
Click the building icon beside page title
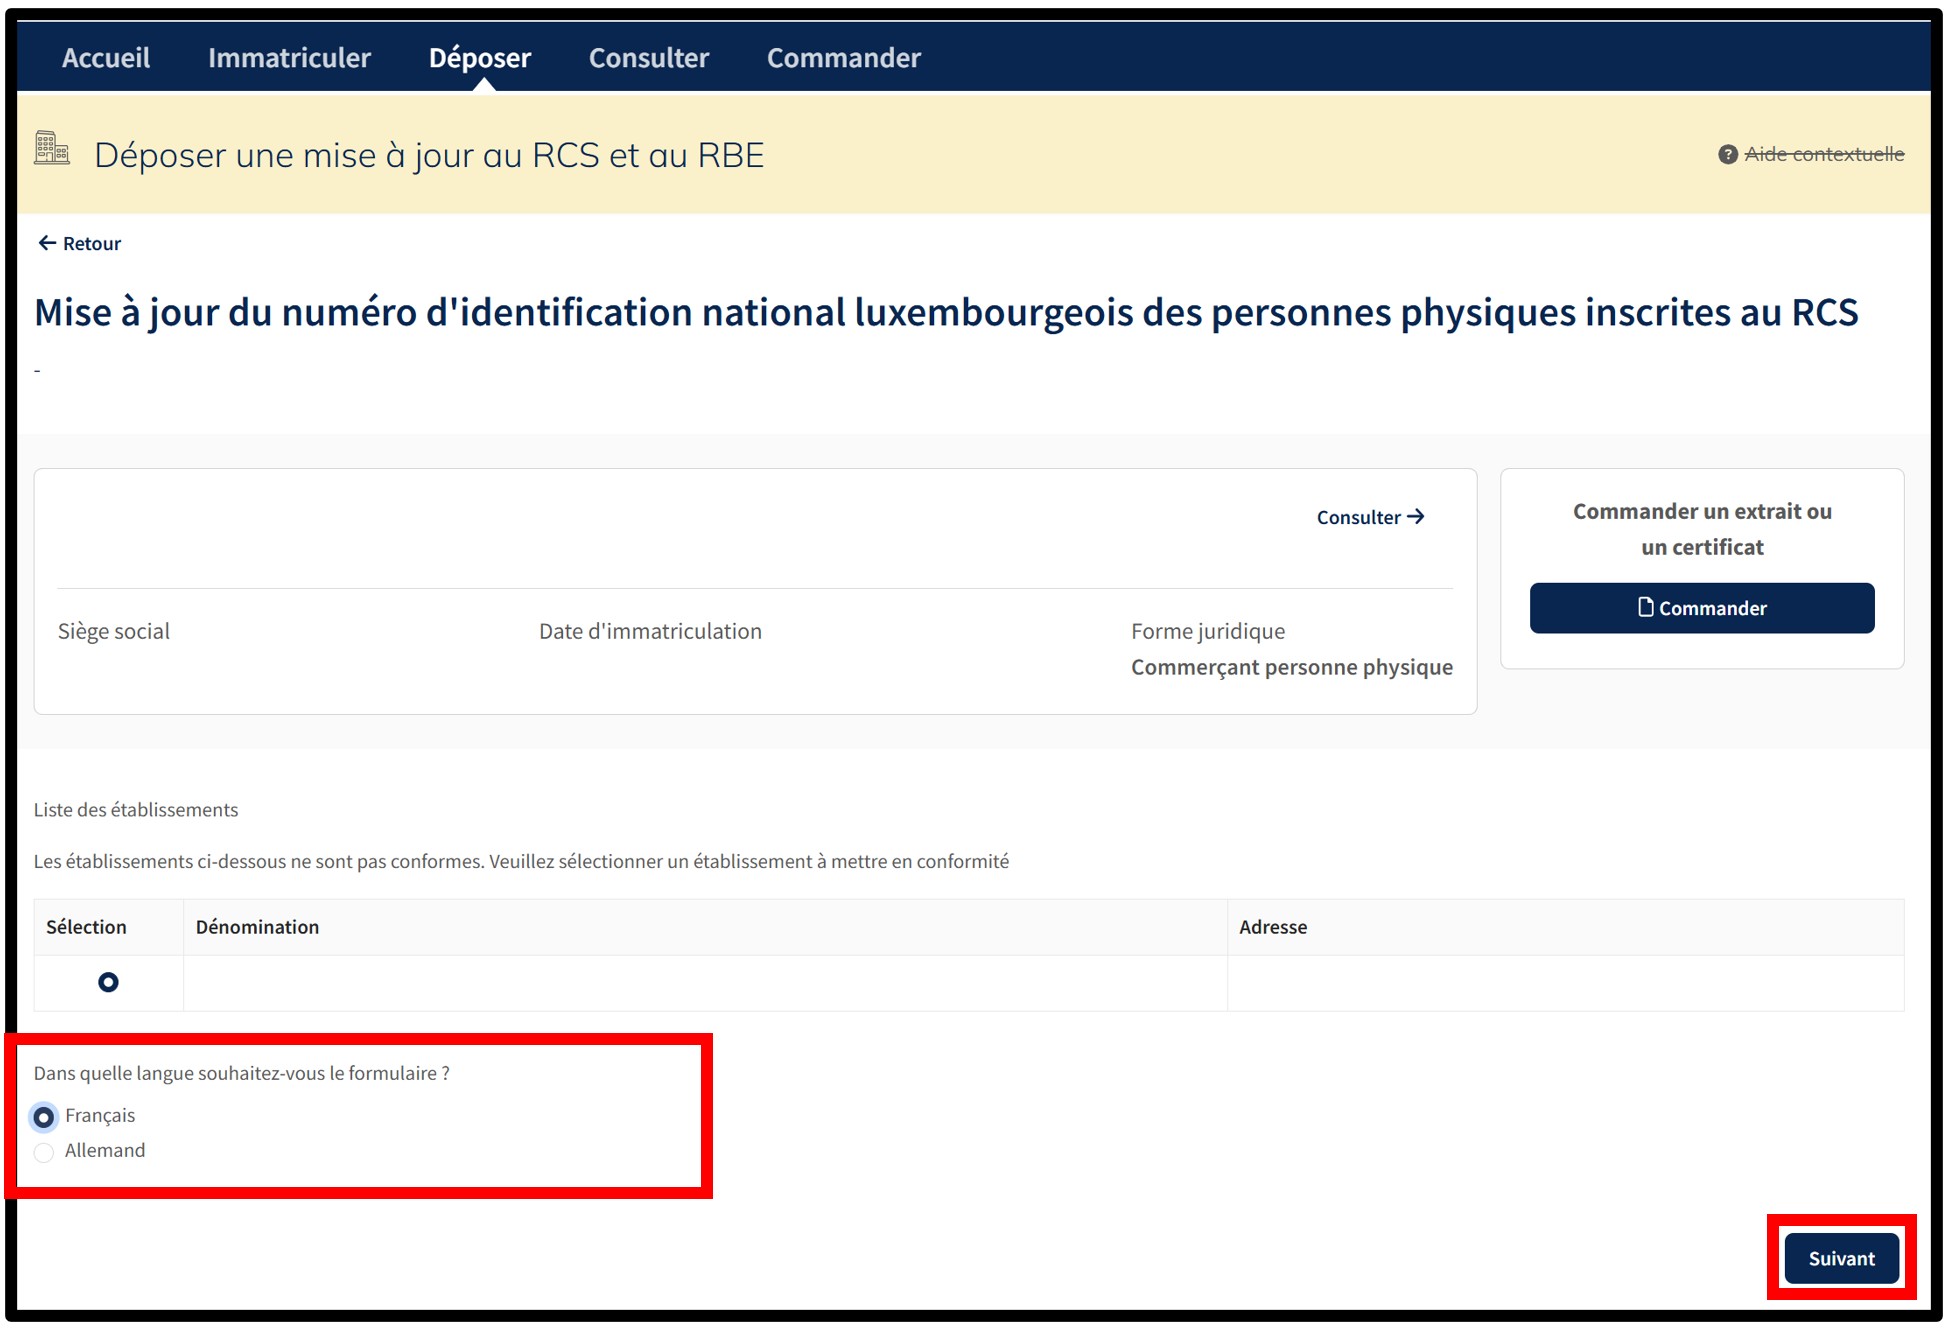tap(52, 148)
